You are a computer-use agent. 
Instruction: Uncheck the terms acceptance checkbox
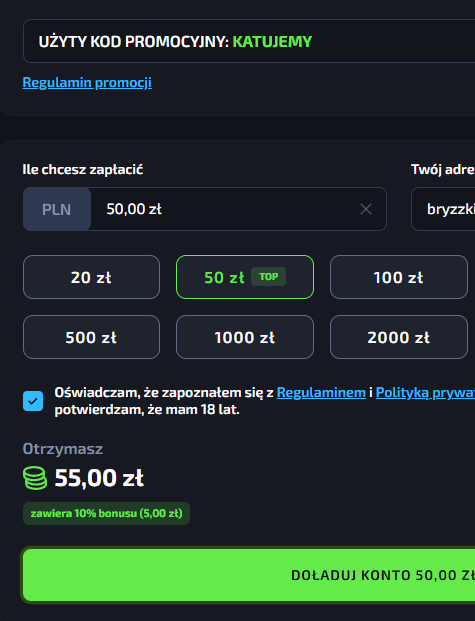click(x=33, y=401)
